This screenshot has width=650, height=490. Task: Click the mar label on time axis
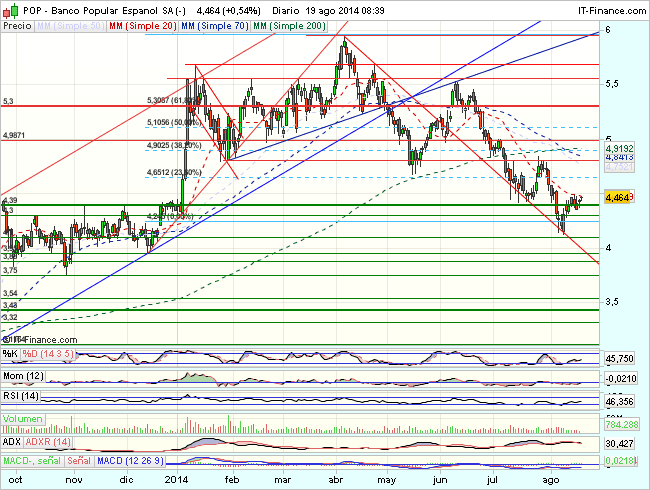point(282,480)
